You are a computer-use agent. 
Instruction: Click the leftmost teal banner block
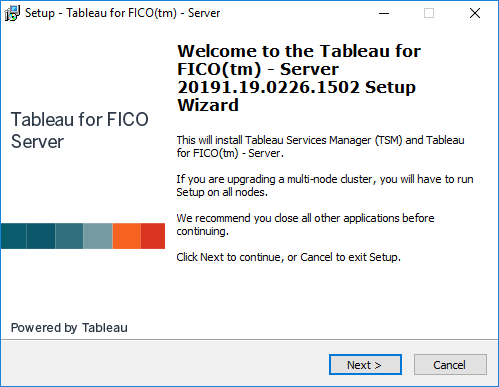[13, 236]
